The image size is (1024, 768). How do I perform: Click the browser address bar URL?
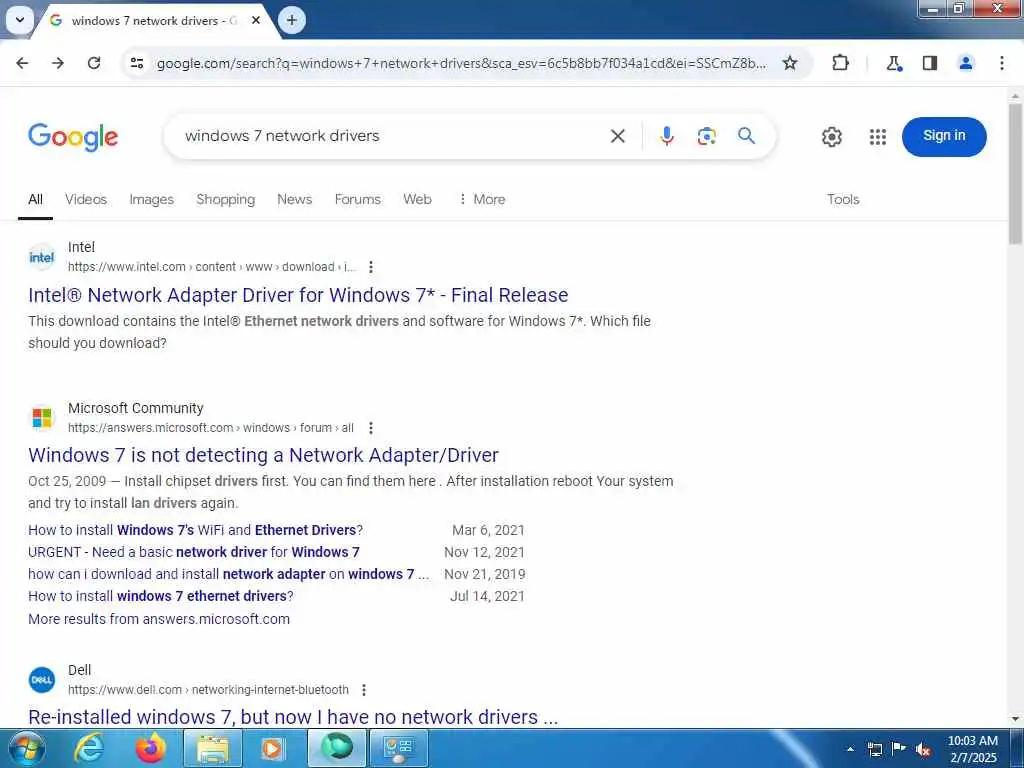click(461, 63)
